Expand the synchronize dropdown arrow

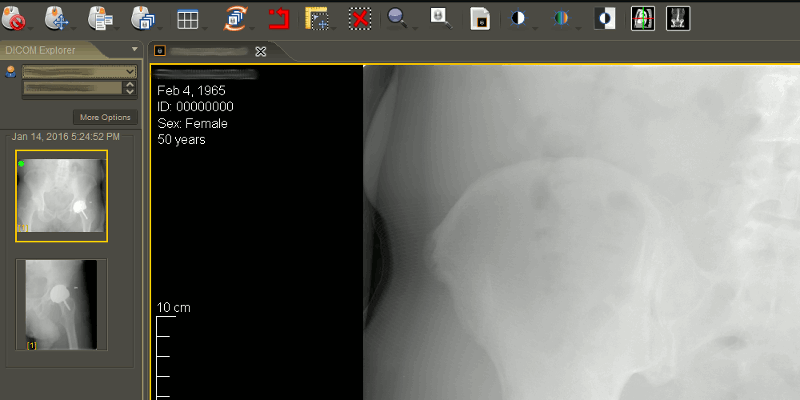(x=252, y=28)
